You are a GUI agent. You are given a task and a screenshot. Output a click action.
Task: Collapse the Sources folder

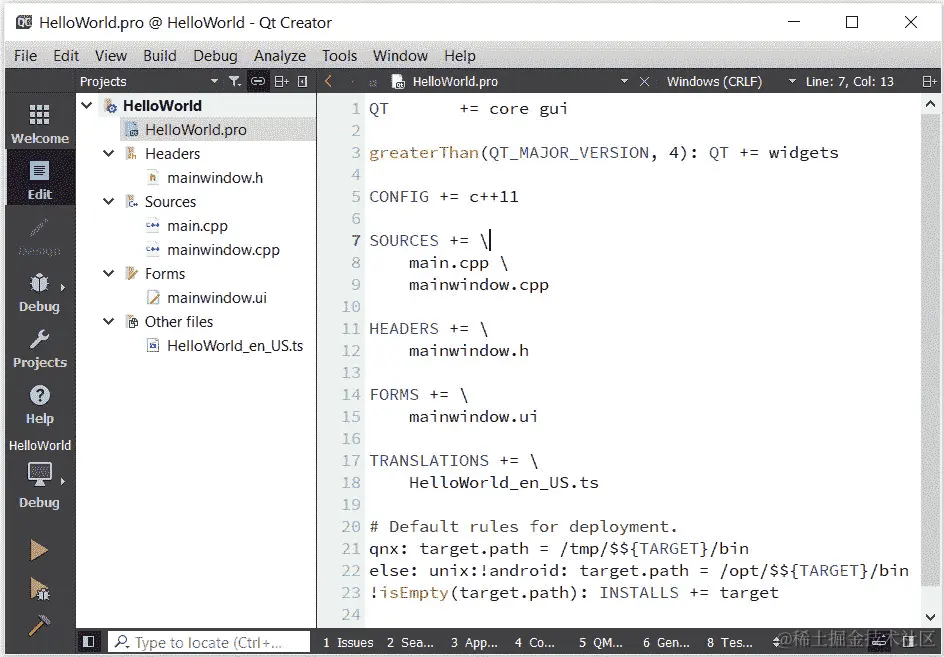tap(108, 202)
